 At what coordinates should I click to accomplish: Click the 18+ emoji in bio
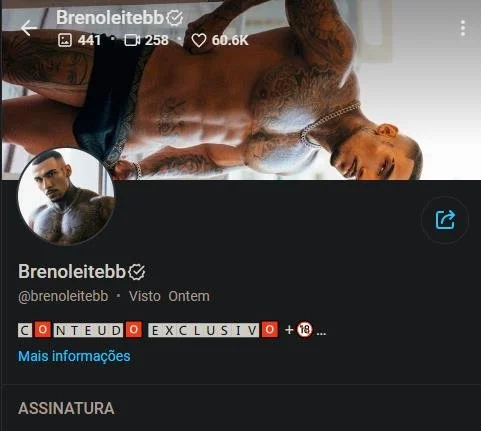[304, 330]
